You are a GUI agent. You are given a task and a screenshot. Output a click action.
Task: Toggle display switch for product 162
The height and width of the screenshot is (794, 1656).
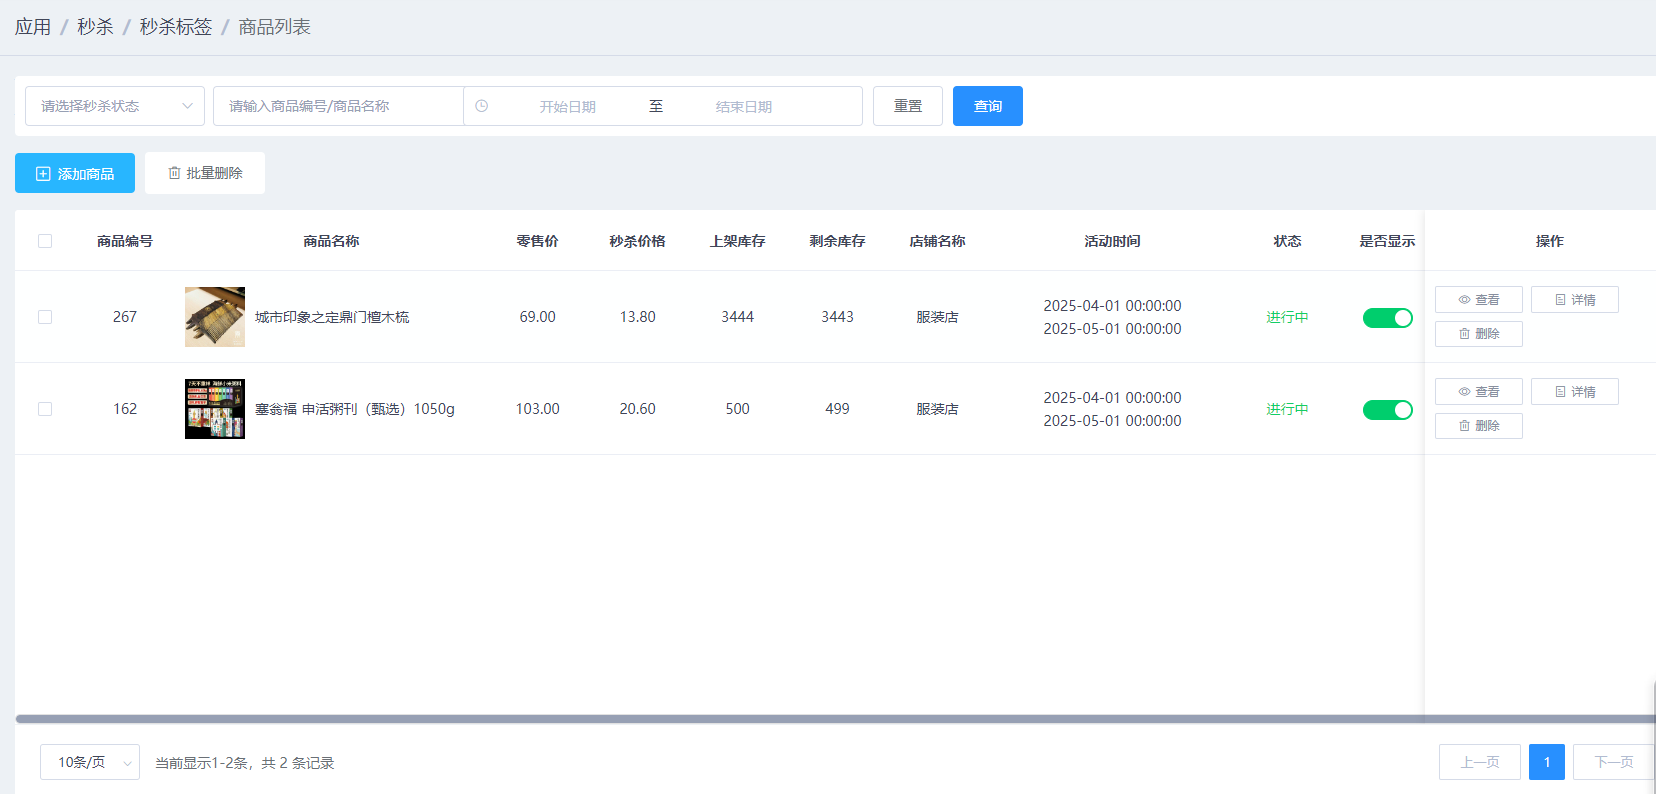1387,410
